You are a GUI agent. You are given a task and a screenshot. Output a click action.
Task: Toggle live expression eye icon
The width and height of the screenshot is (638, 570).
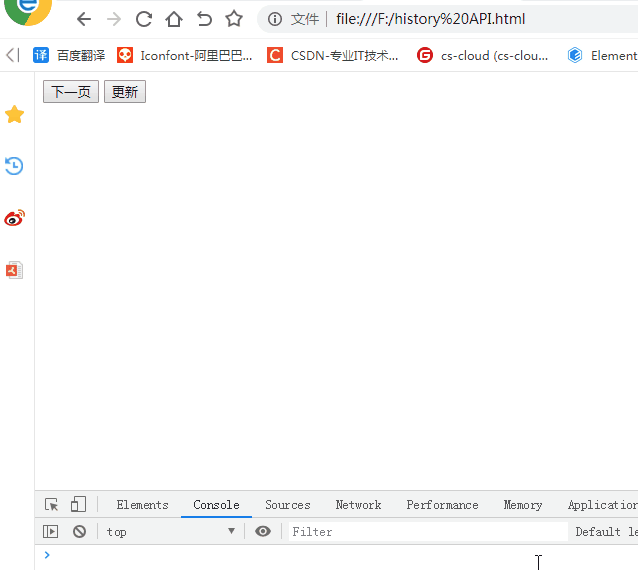(263, 531)
